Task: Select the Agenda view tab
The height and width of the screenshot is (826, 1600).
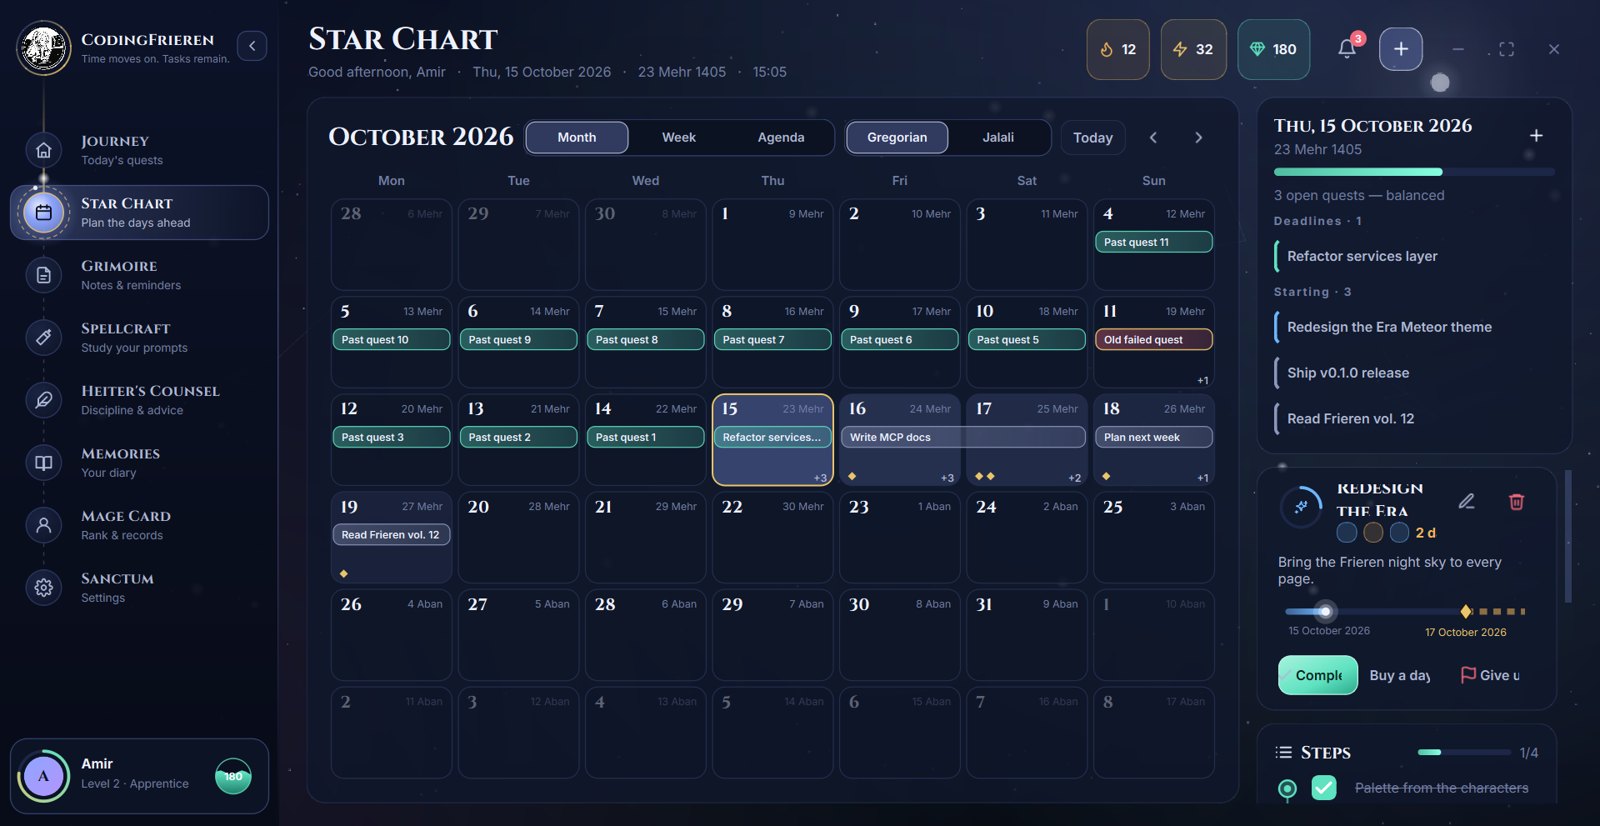Action: tap(781, 137)
